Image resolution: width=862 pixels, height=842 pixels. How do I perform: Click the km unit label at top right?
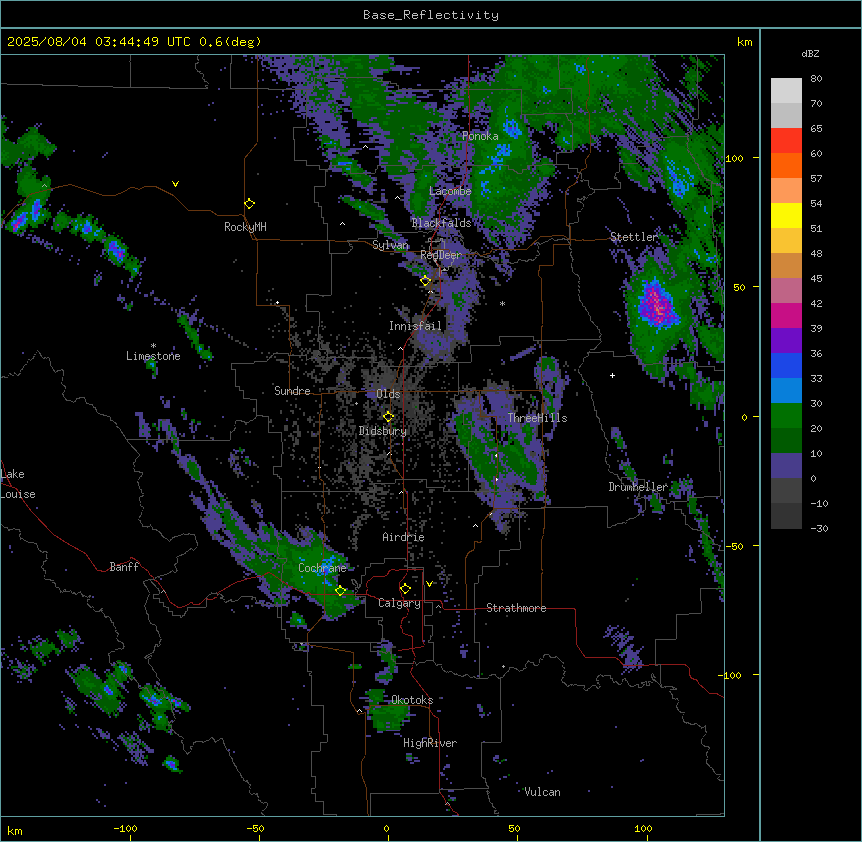tap(745, 42)
